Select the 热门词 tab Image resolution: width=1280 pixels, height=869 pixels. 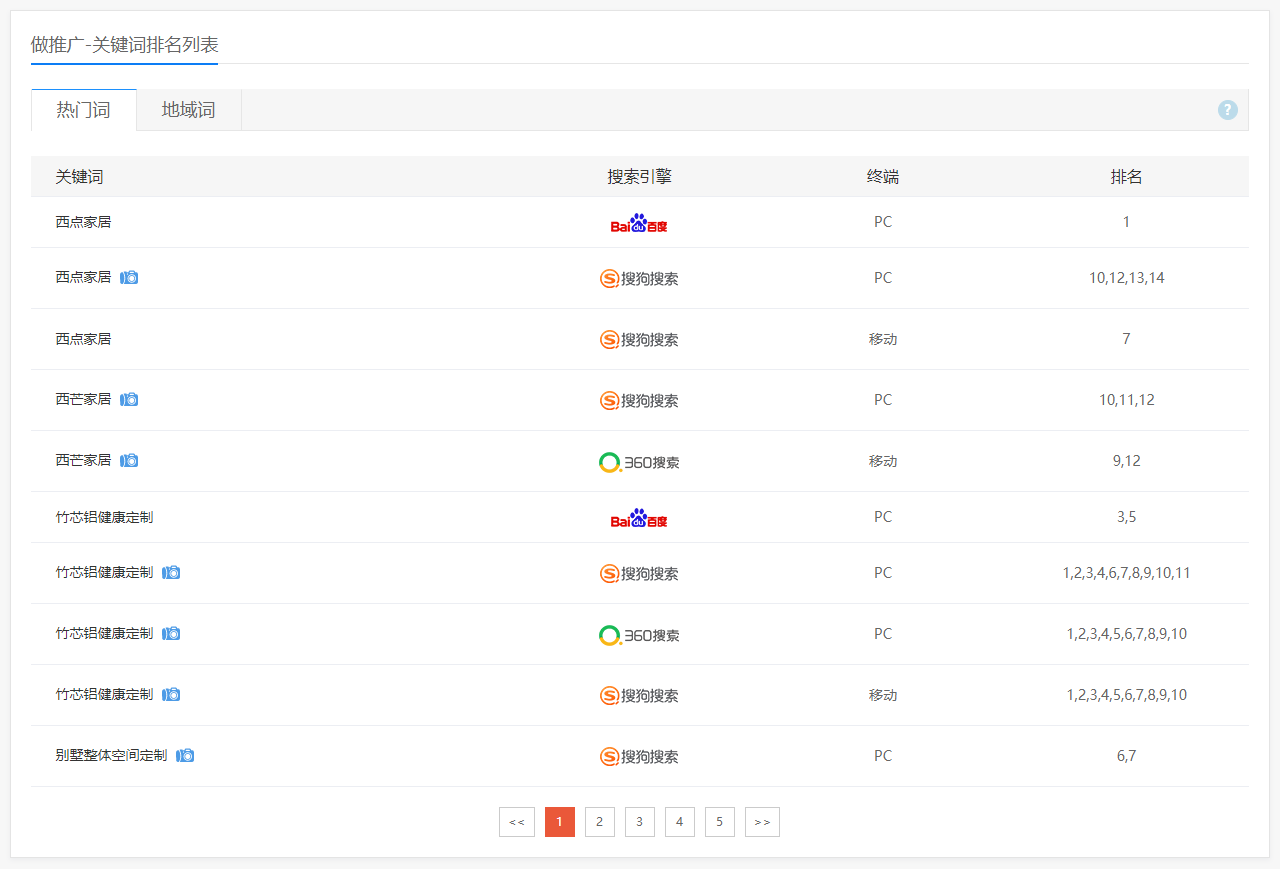click(x=83, y=110)
